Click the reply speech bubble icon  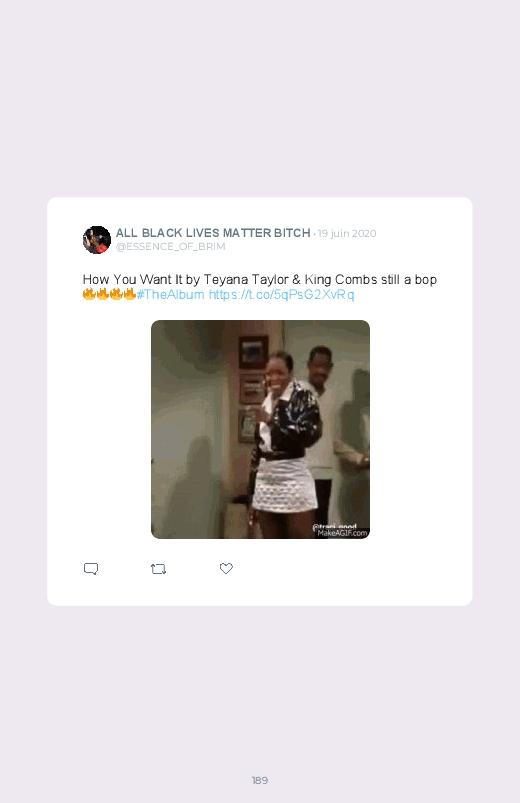tap(91, 569)
